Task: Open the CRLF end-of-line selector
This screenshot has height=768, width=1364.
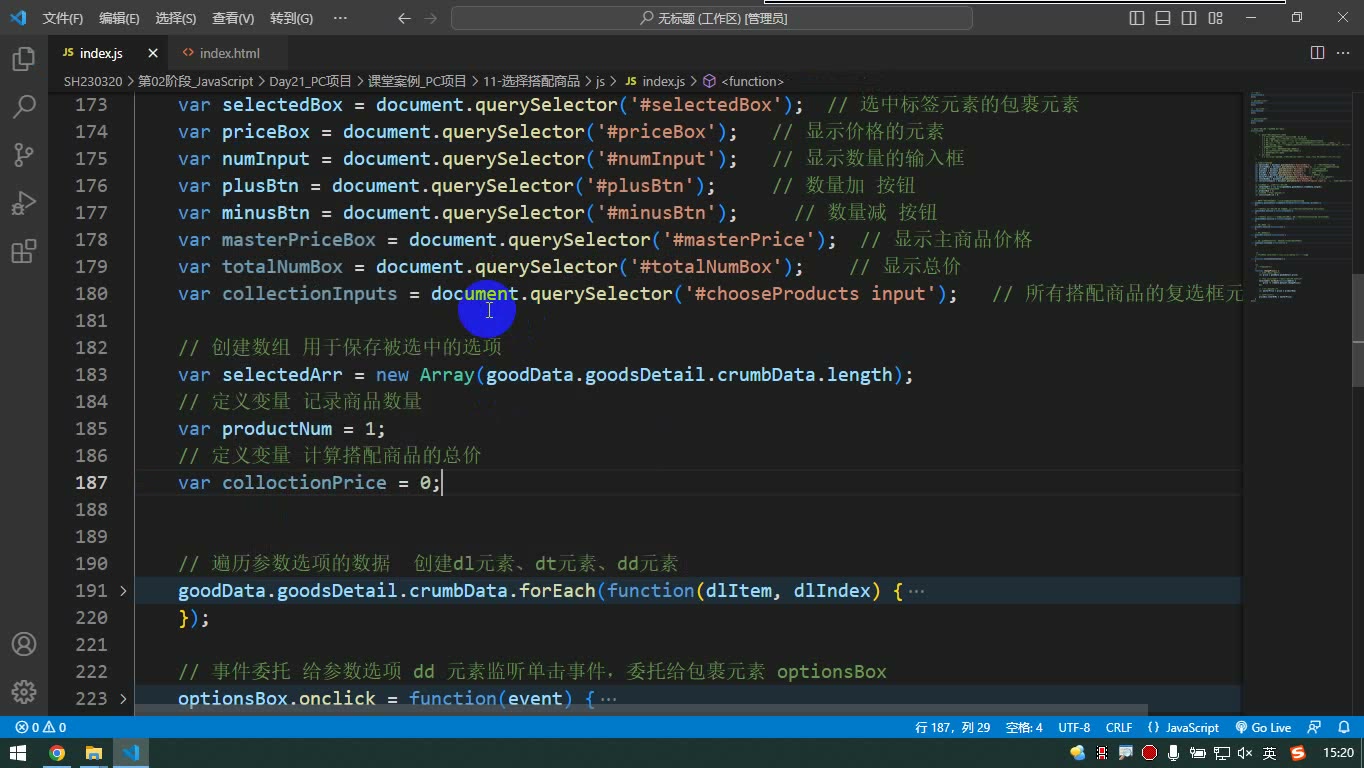Action: pos(1119,728)
